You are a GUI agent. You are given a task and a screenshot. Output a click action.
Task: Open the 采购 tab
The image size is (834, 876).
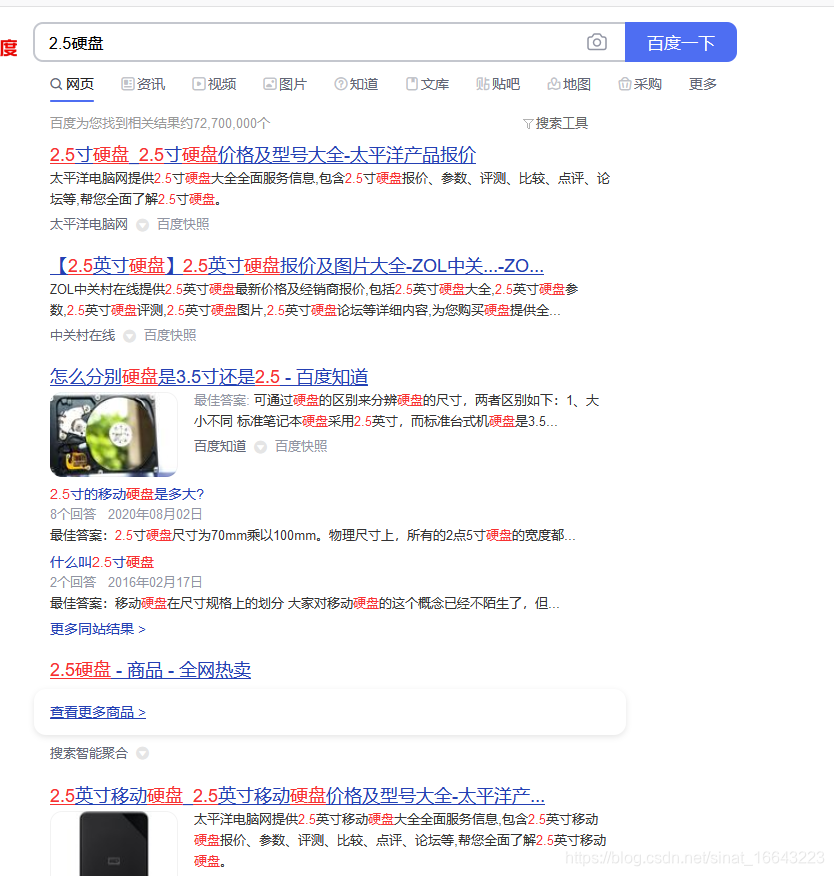(x=640, y=84)
